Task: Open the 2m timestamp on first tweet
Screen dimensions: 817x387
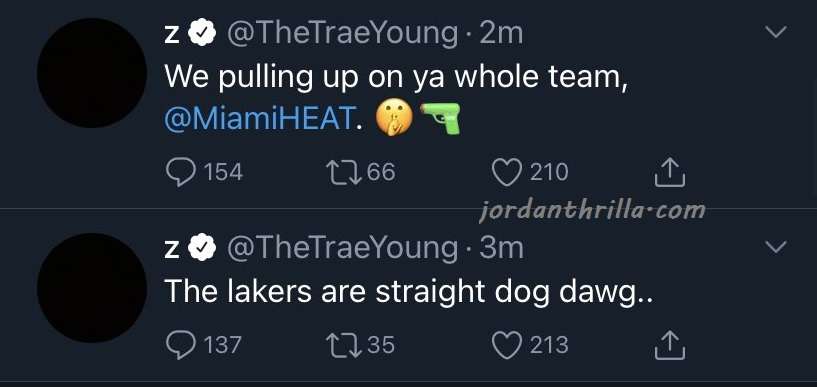Action: [501, 34]
